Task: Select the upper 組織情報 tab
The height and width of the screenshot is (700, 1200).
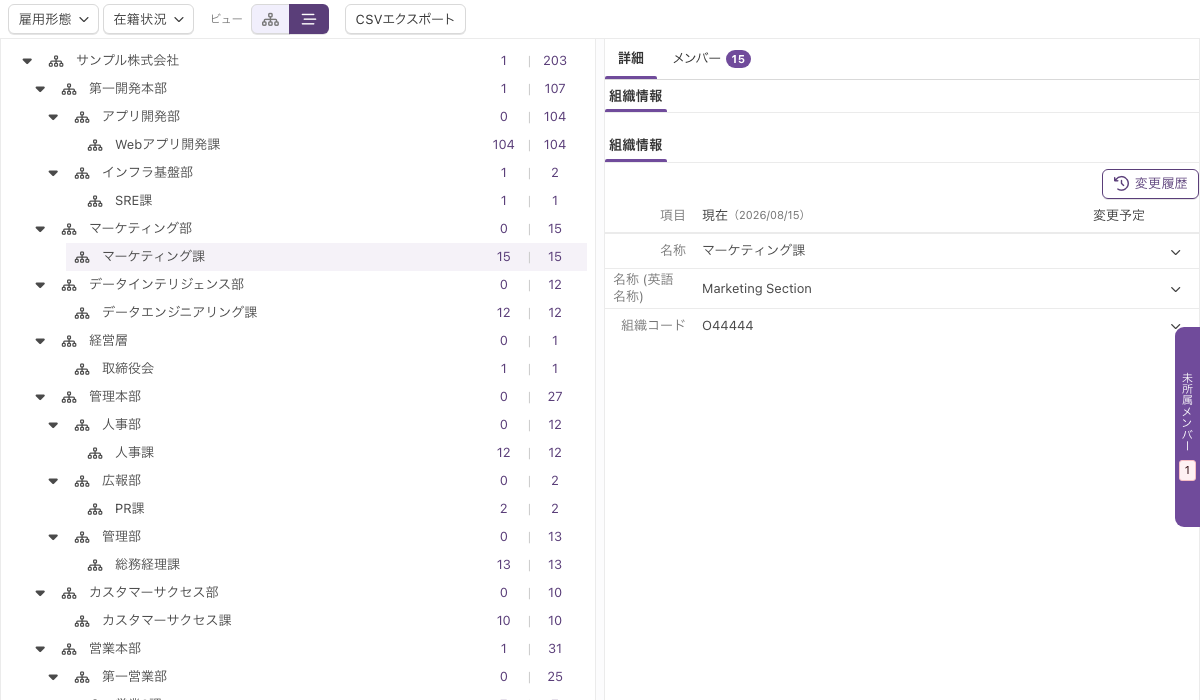Action: click(x=636, y=97)
